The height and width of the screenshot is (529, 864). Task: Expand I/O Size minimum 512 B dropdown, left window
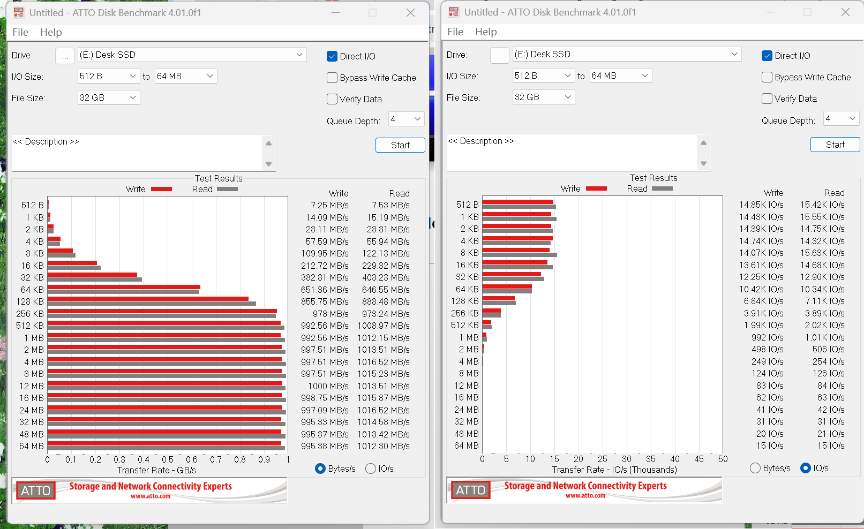click(x=108, y=76)
